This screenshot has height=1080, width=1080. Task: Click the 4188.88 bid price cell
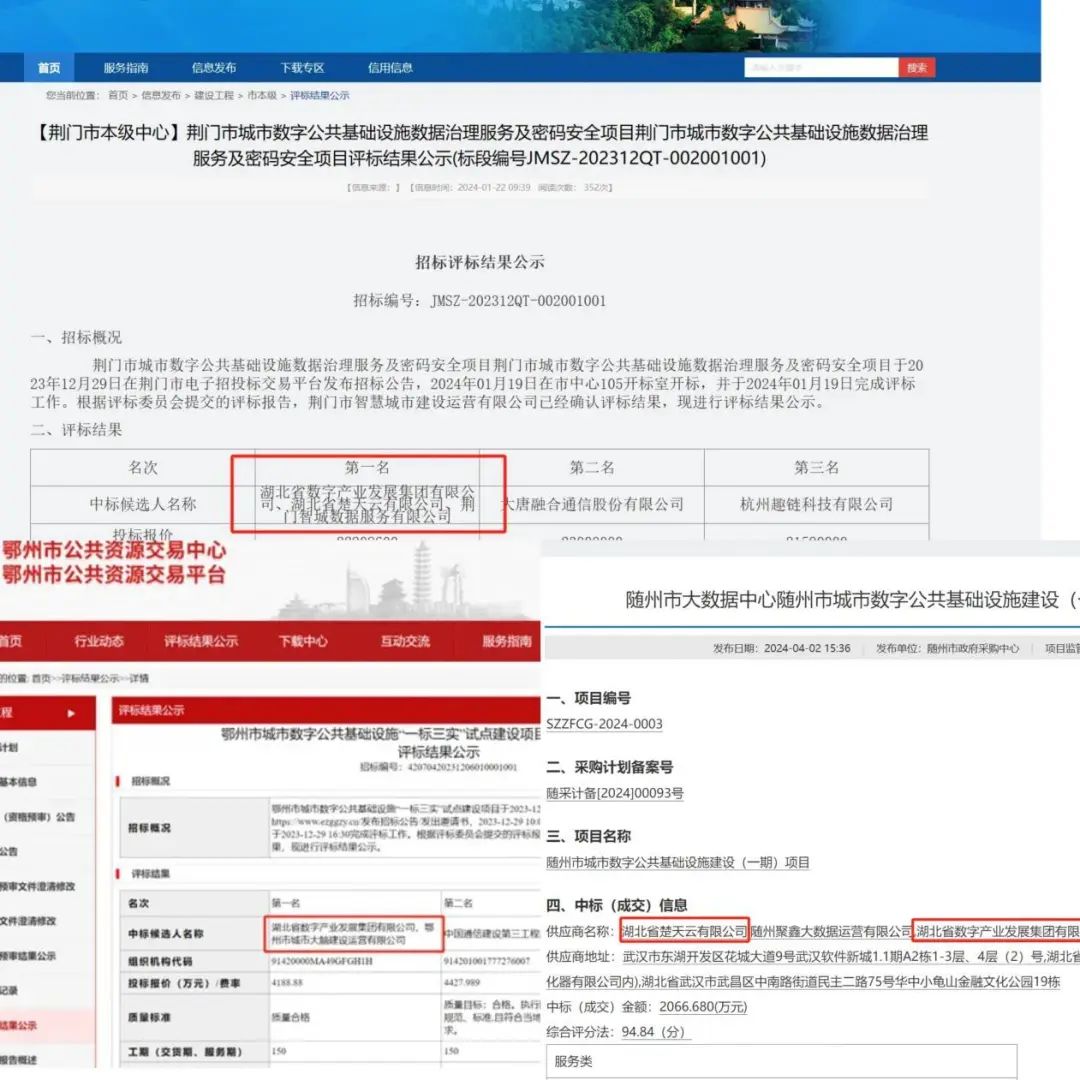click(287, 983)
